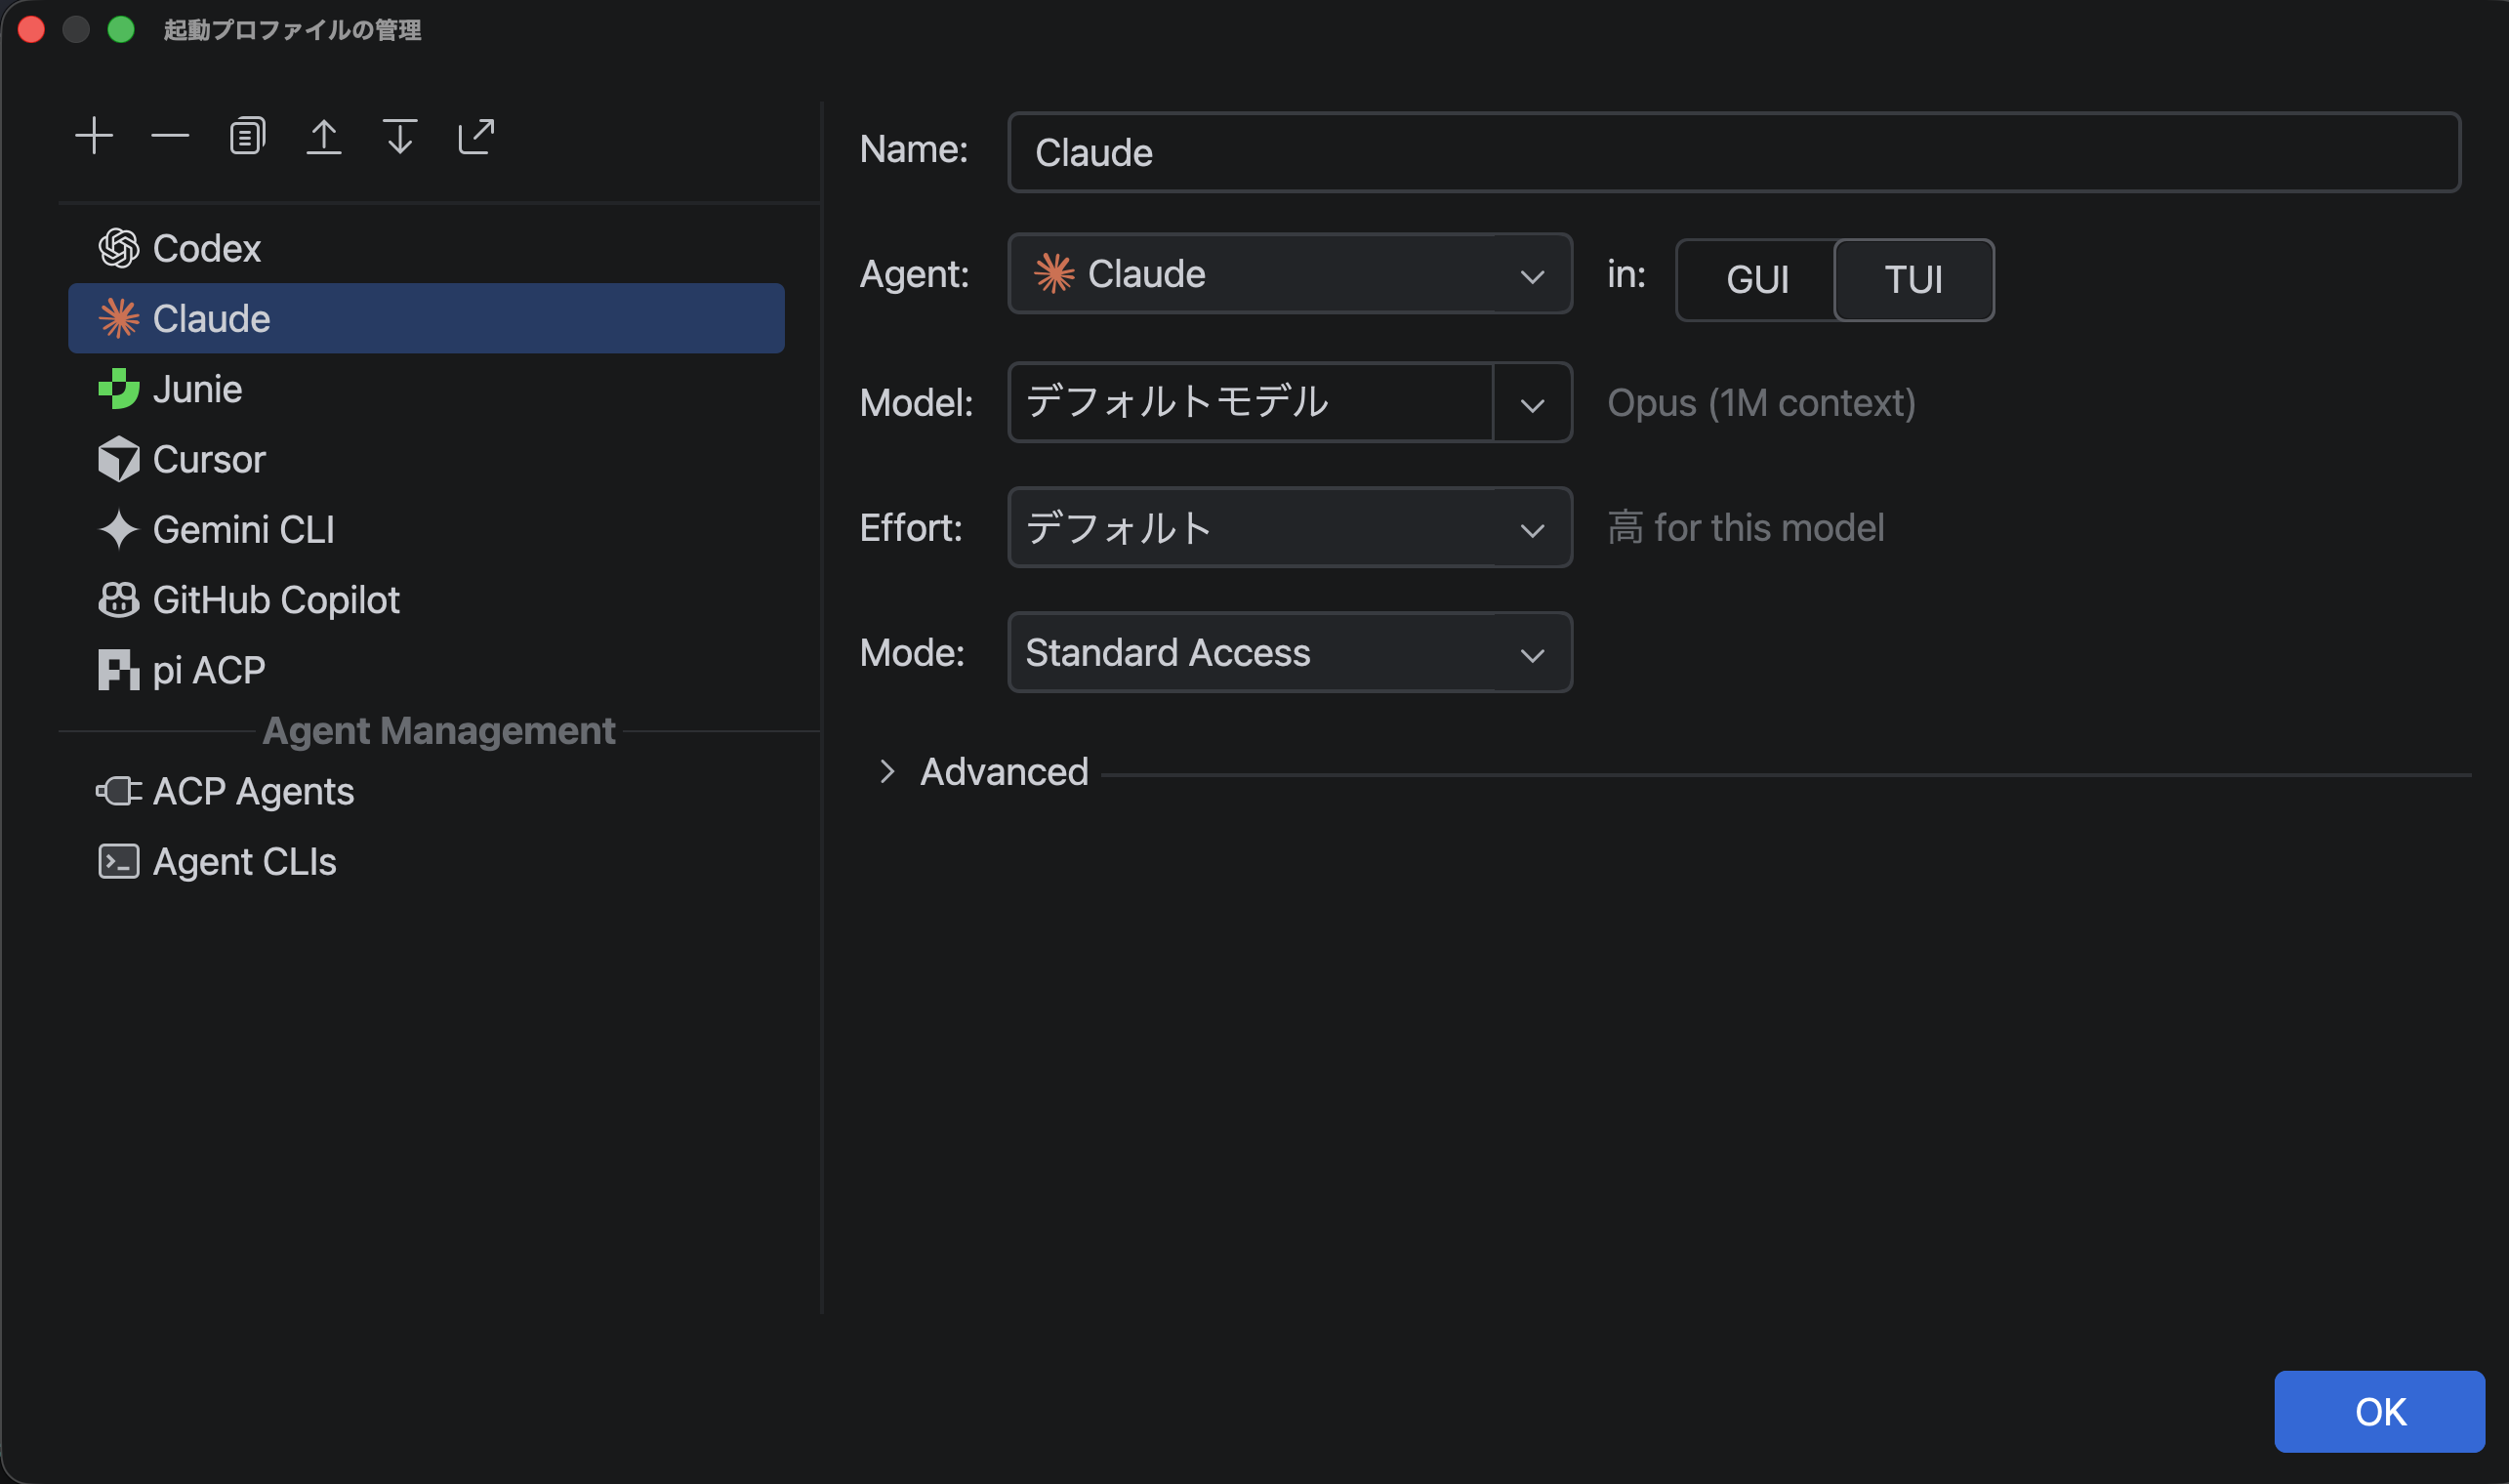Click the '高 for this model' hint
The width and height of the screenshot is (2509, 1484).
click(x=1746, y=528)
